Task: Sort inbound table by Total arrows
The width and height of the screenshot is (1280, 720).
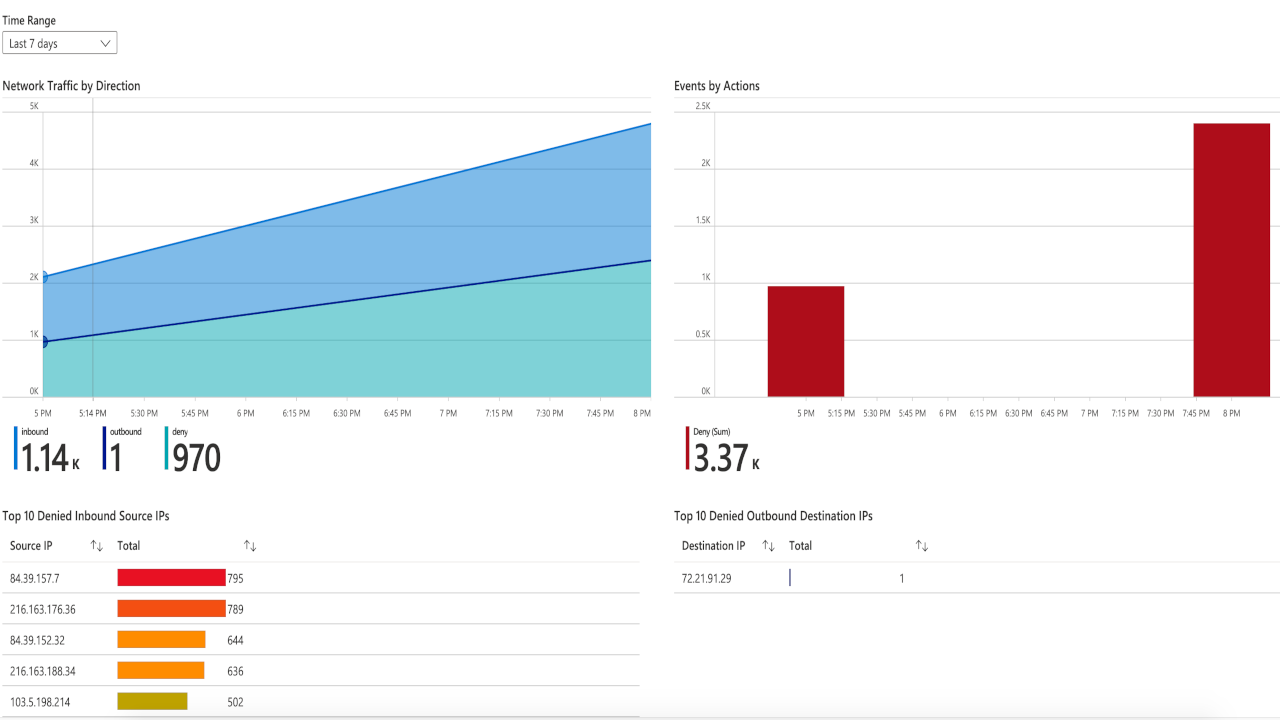Action: (x=250, y=546)
